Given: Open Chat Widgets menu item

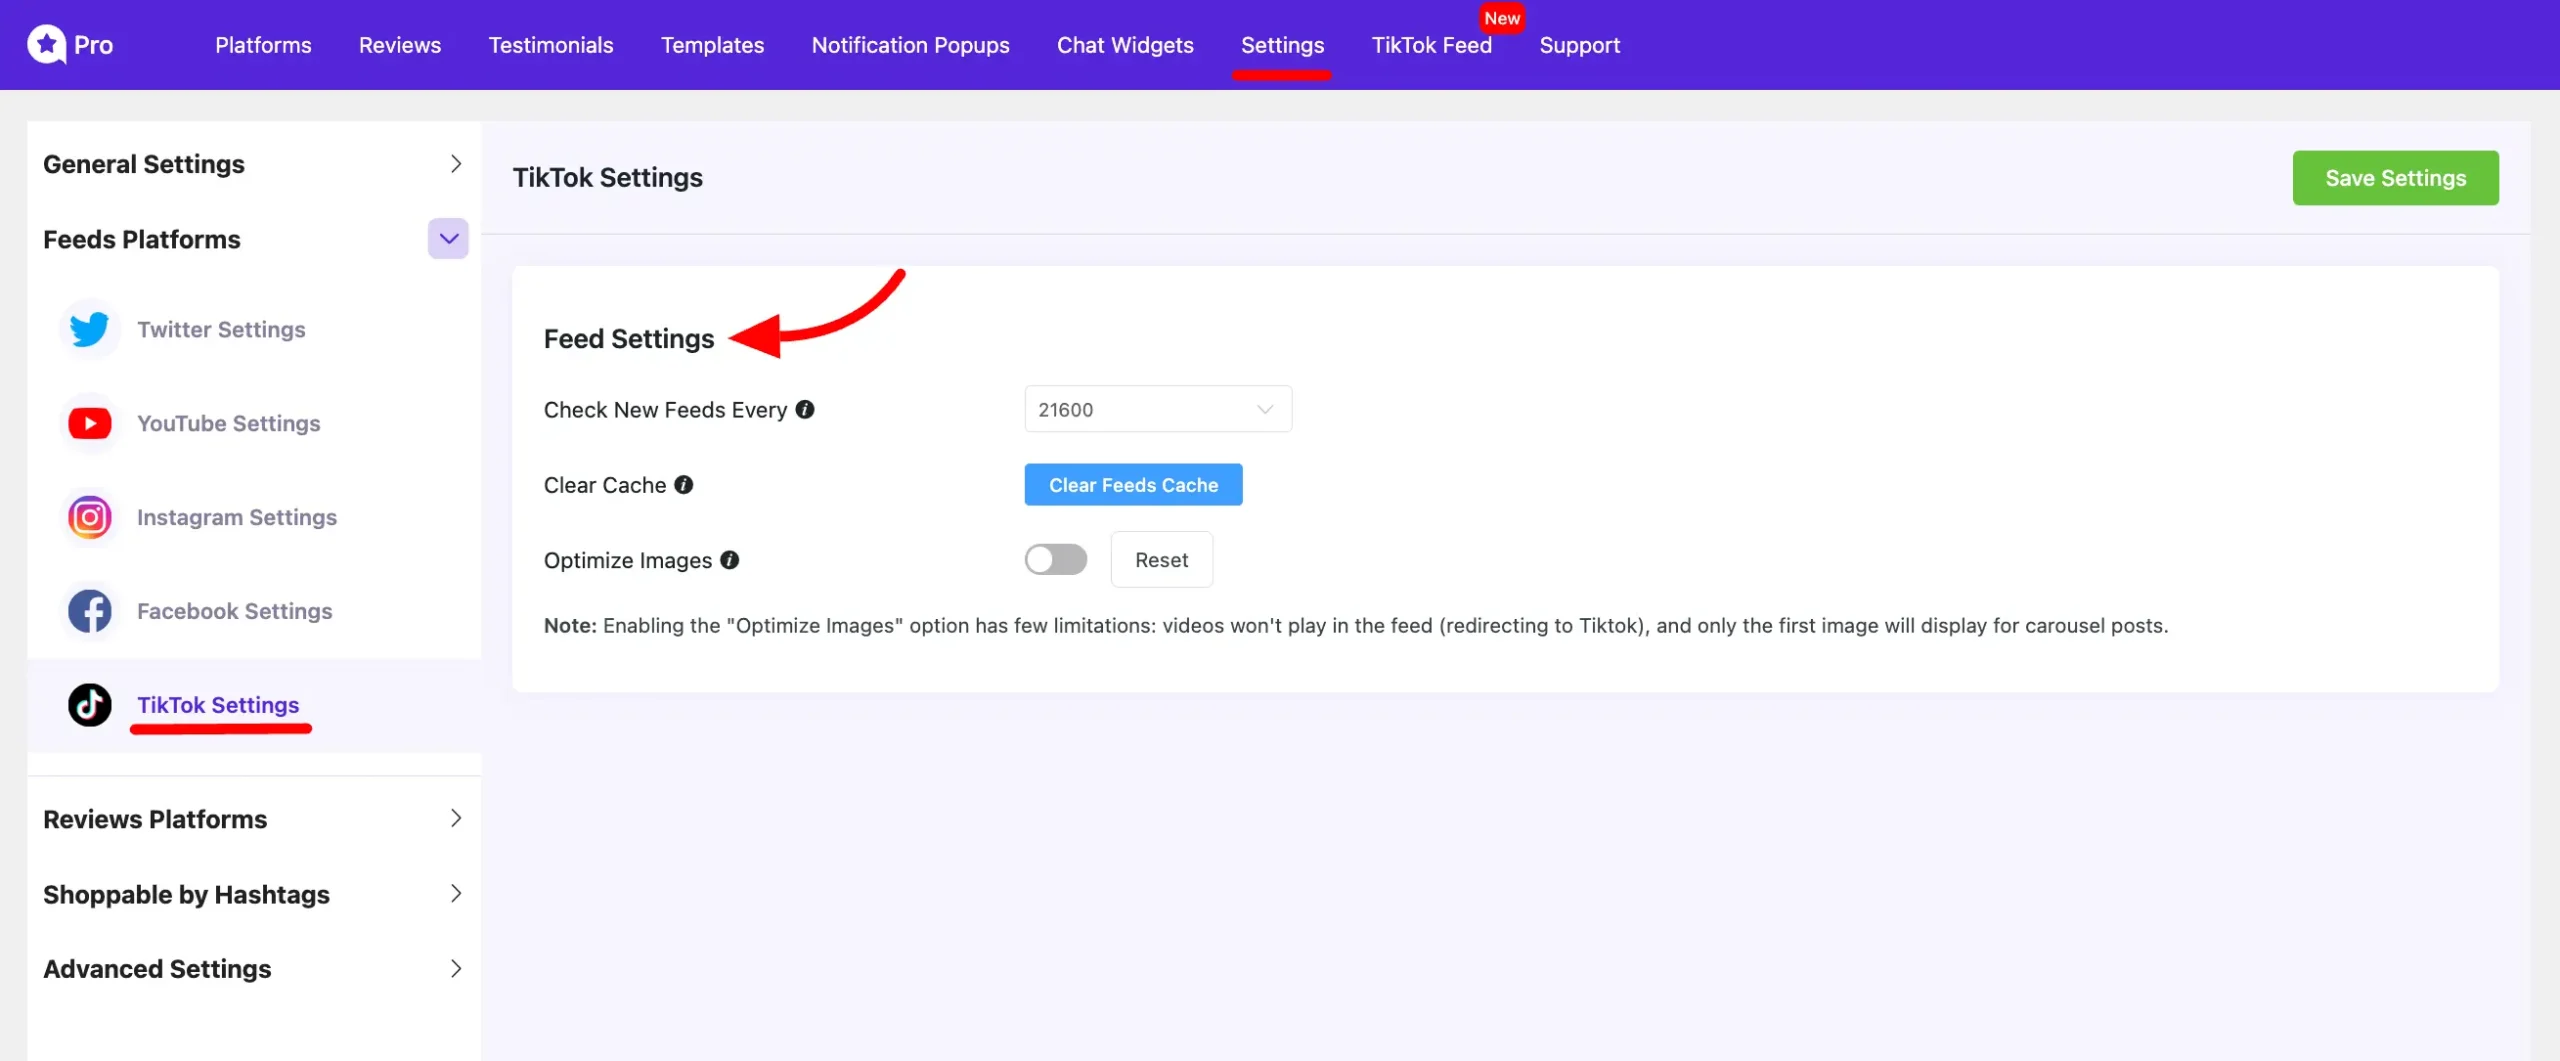Looking at the screenshot, I should point(1125,45).
